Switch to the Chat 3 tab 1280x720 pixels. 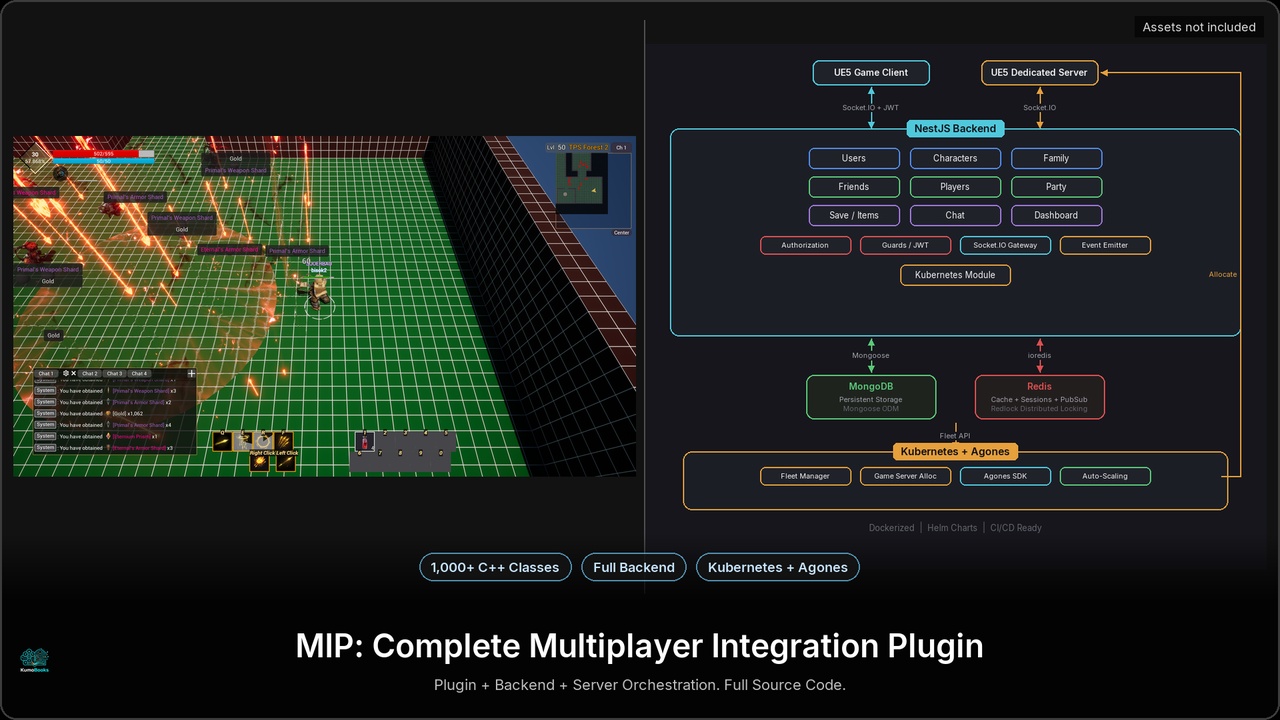pyautogui.click(x=115, y=373)
